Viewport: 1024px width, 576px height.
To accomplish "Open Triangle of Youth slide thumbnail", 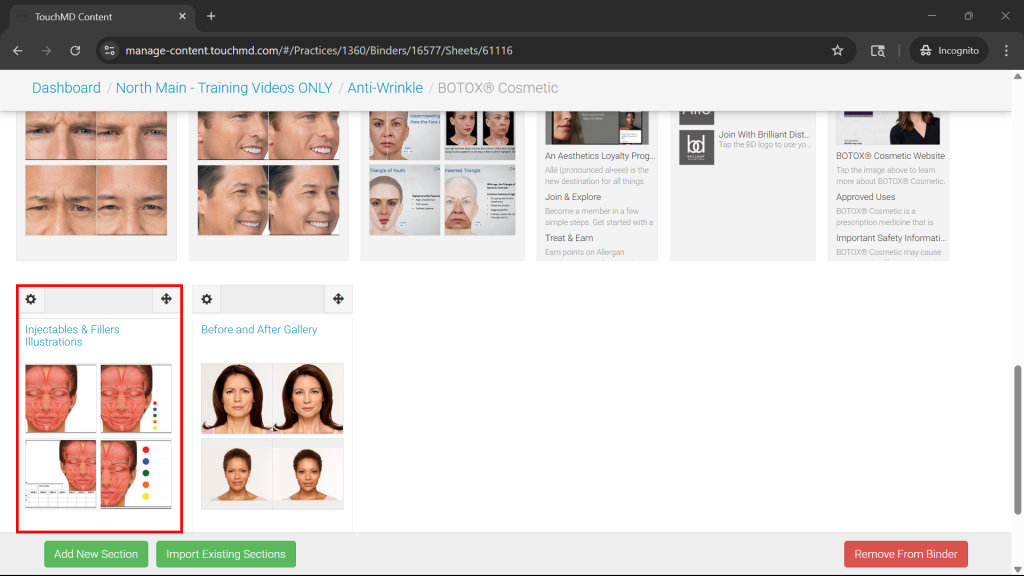I will (x=404, y=200).
